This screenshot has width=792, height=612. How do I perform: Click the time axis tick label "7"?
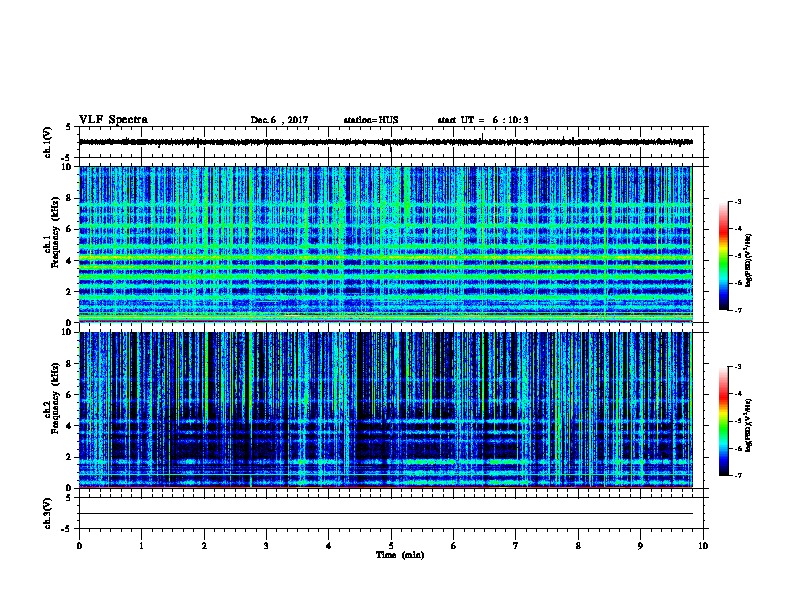(516, 546)
